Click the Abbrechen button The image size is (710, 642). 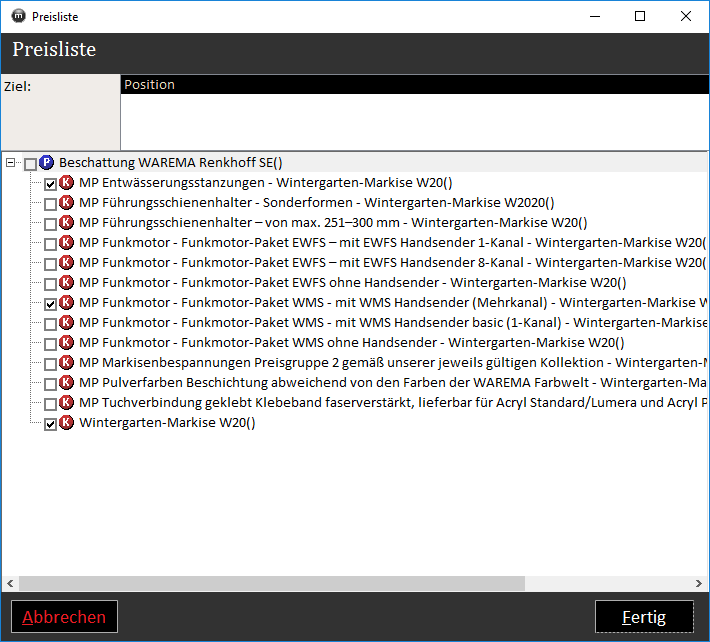(64, 617)
